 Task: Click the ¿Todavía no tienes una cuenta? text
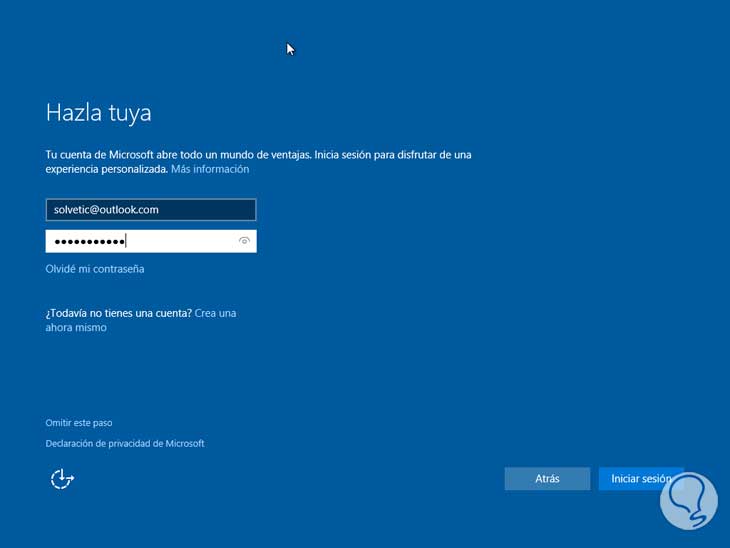pos(119,313)
